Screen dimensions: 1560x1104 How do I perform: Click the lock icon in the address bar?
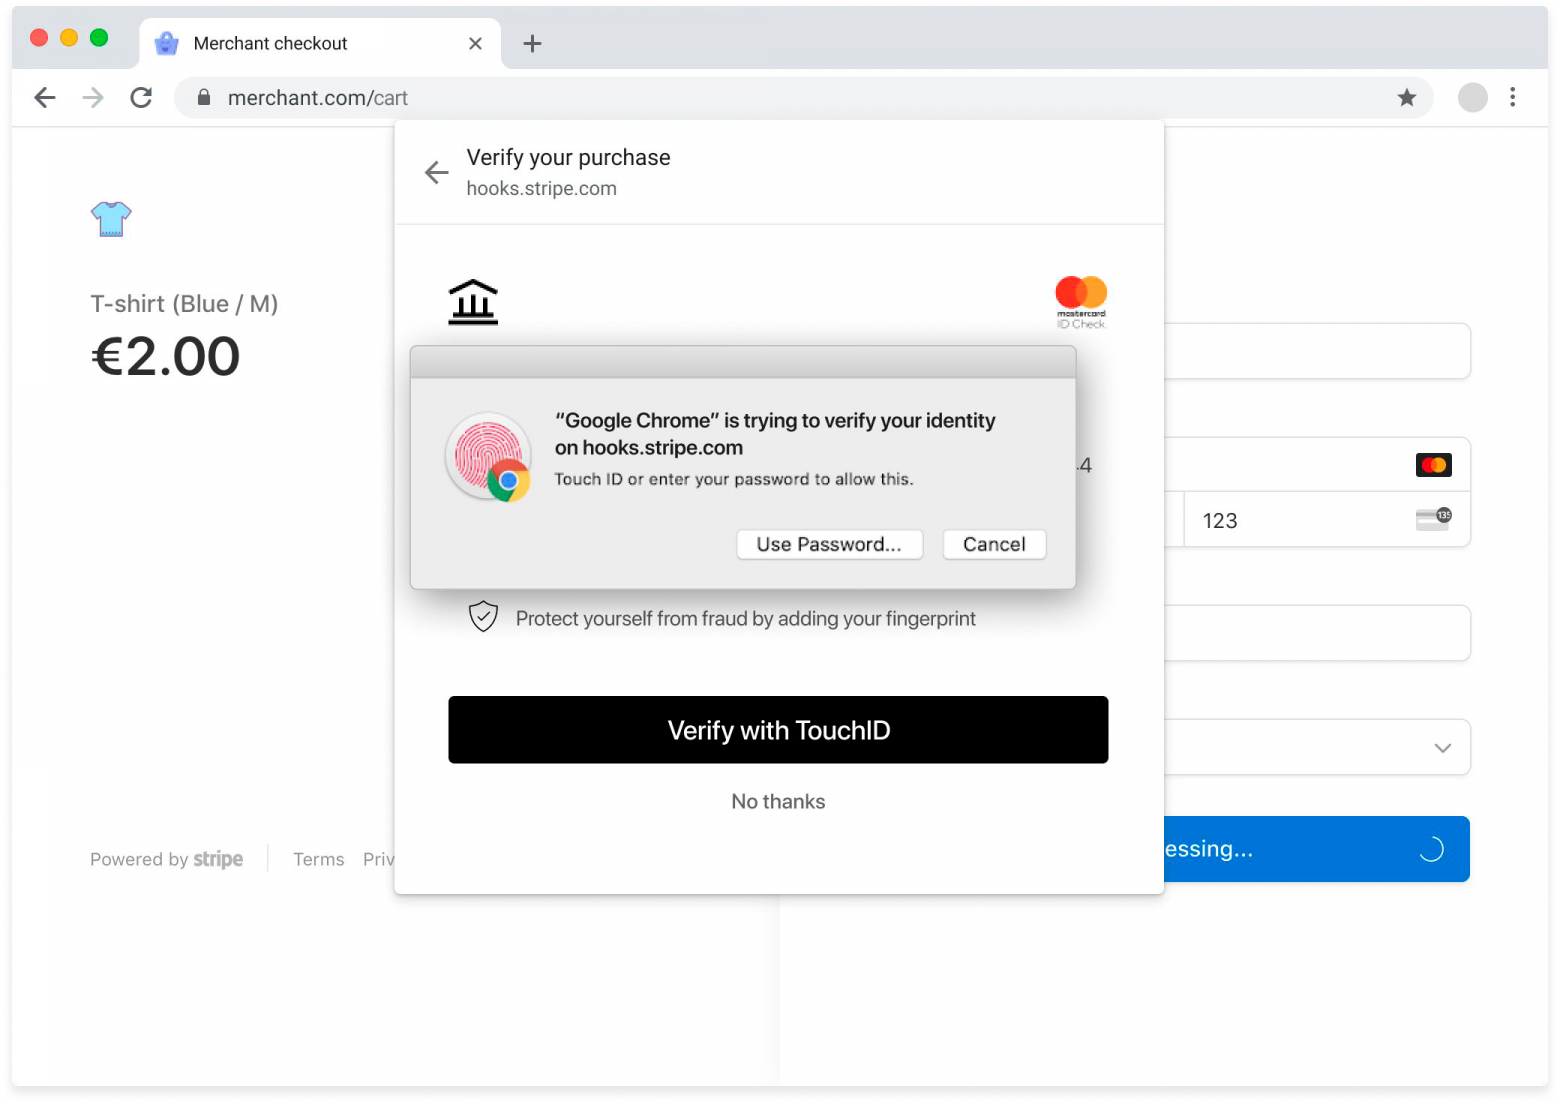click(x=204, y=97)
